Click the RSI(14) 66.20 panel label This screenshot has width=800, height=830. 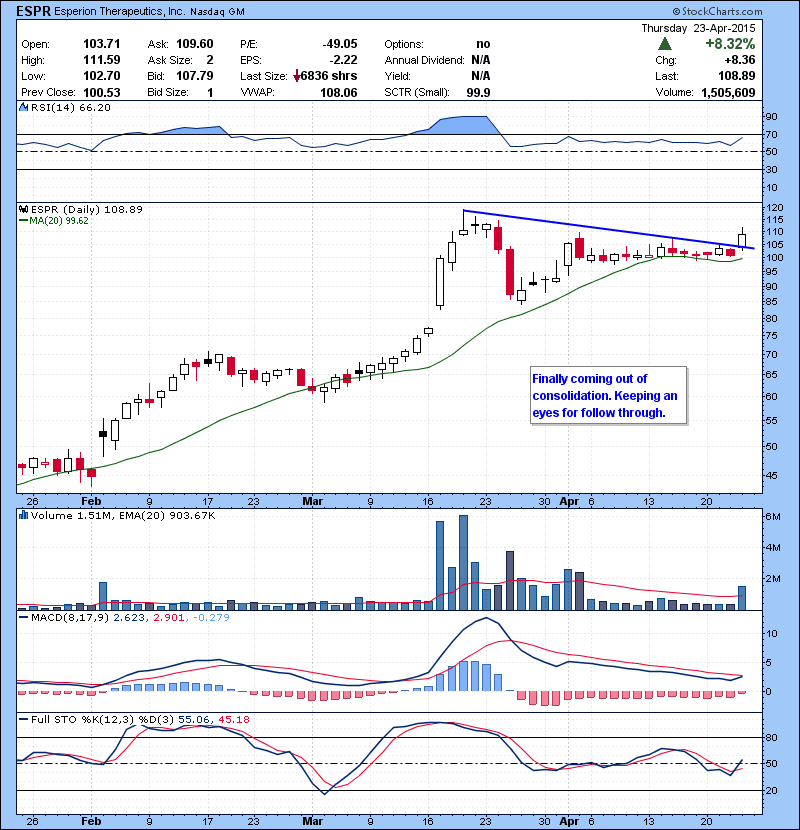71,107
